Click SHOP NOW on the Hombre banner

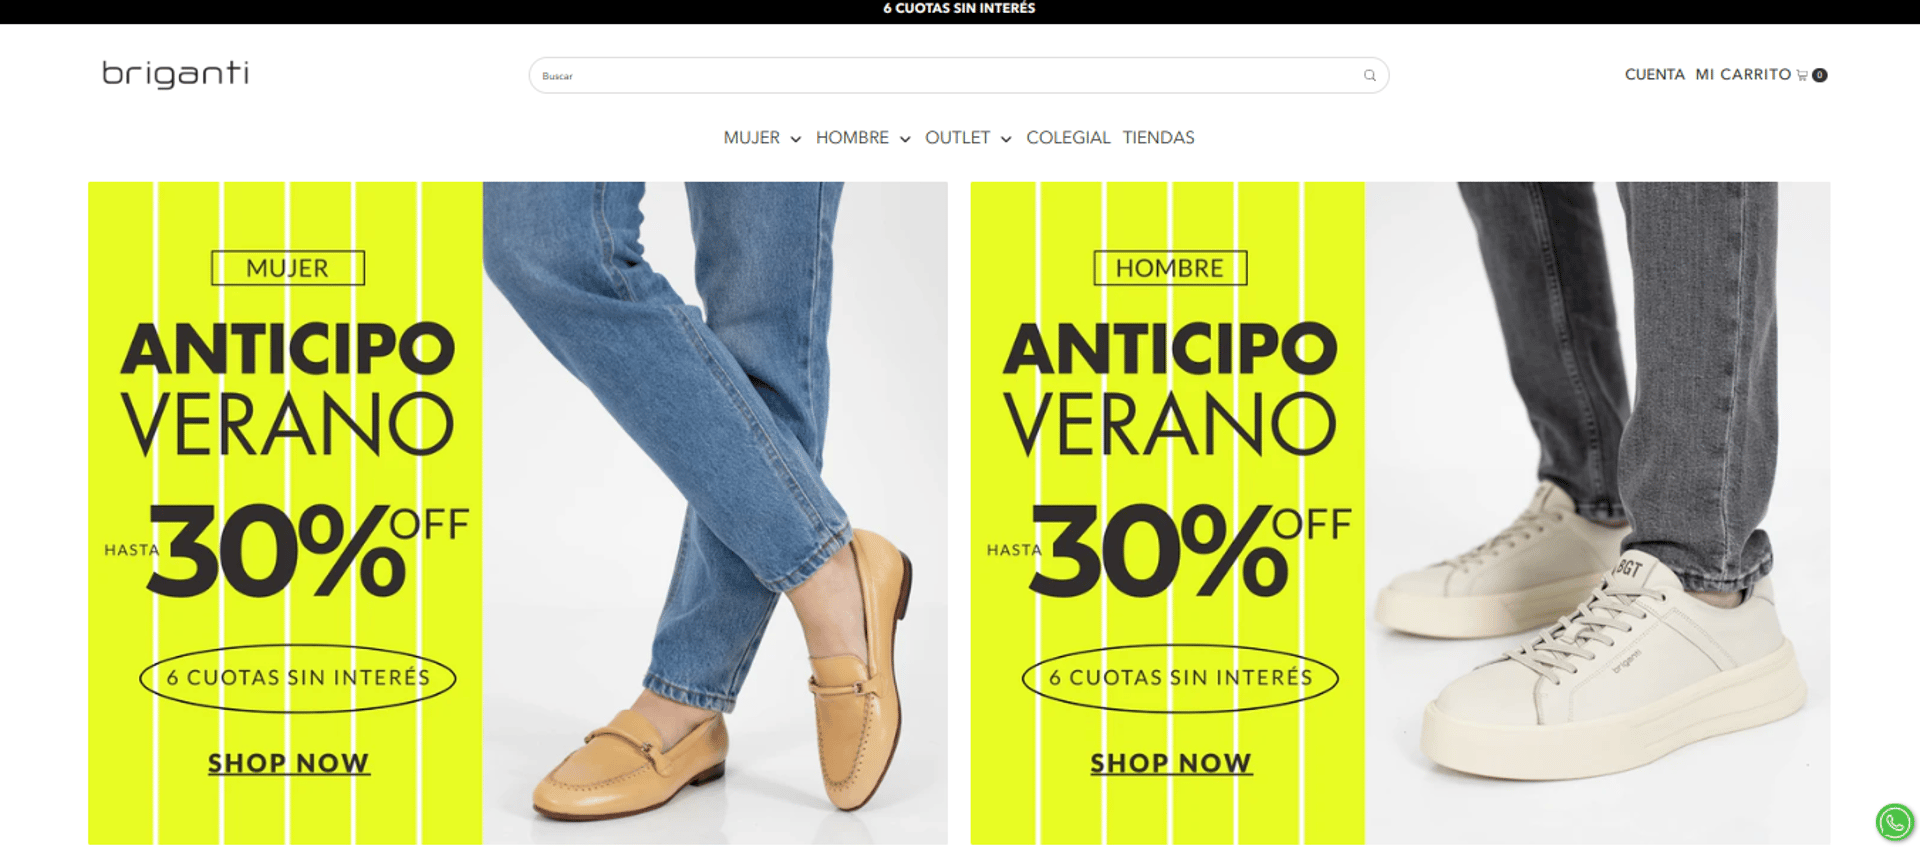tap(1170, 763)
